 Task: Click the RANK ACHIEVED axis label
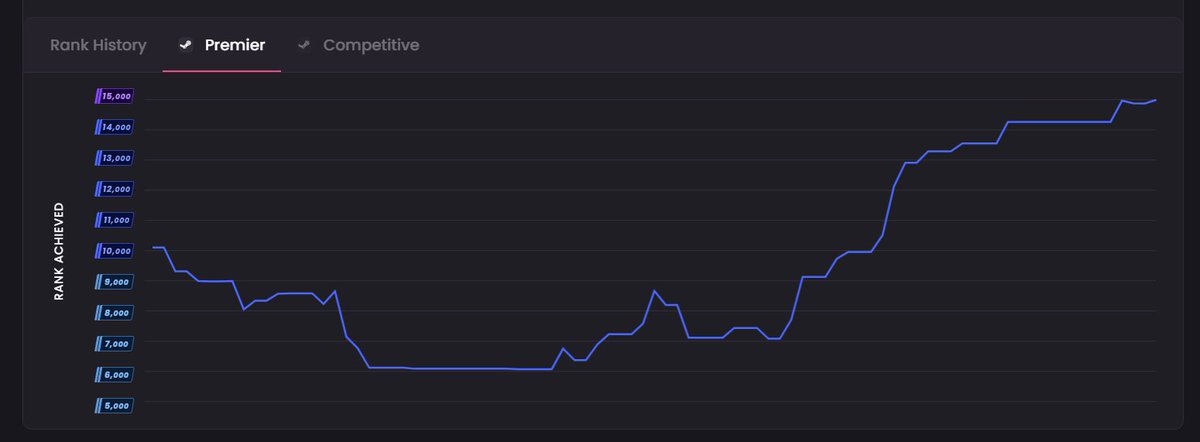59,251
